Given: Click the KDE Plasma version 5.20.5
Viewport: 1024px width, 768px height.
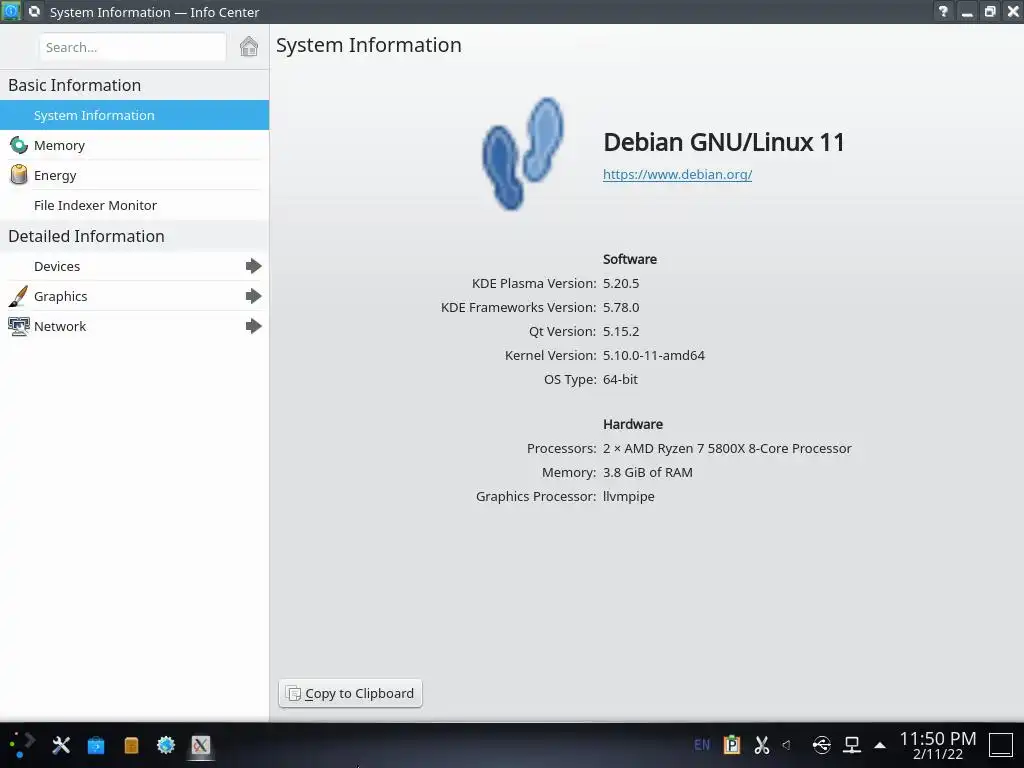Looking at the screenshot, I should click(x=621, y=283).
